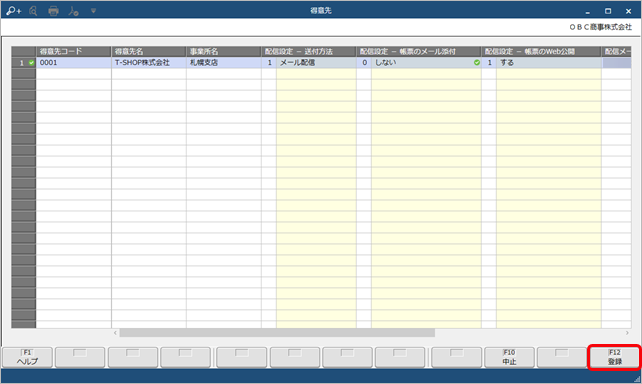Click the scrollbar right arrow
The image size is (642, 384).
click(627, 333)
